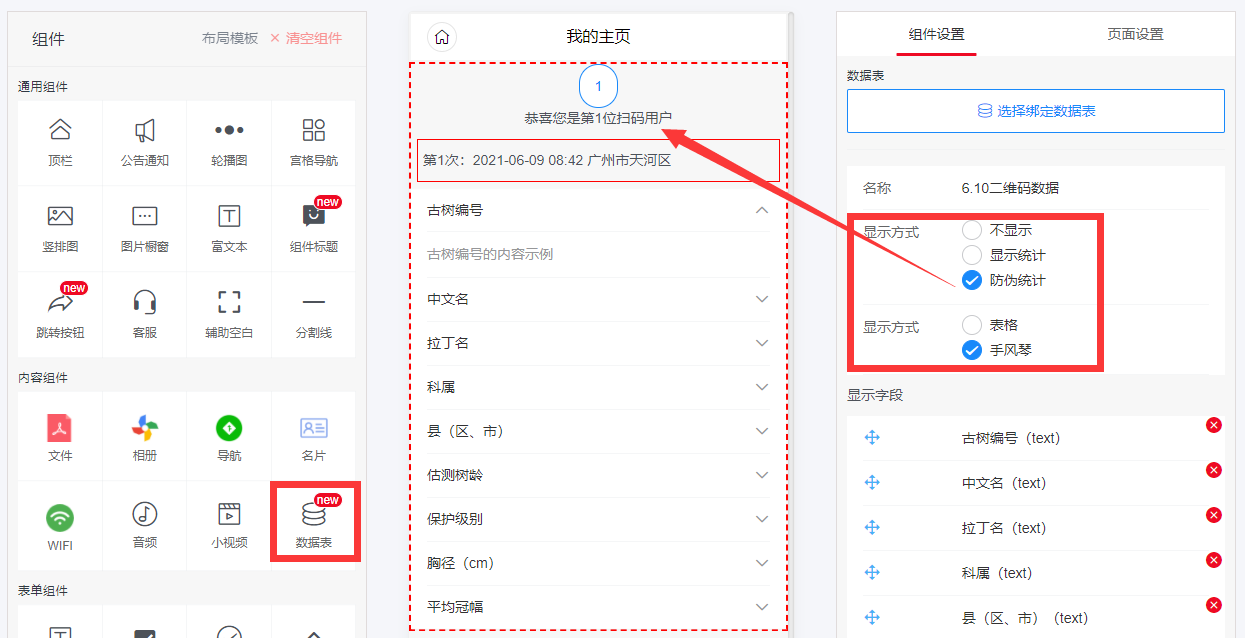Choose the 显示统计 radio option
The image size is (1245, 638).
coord(972,255)
